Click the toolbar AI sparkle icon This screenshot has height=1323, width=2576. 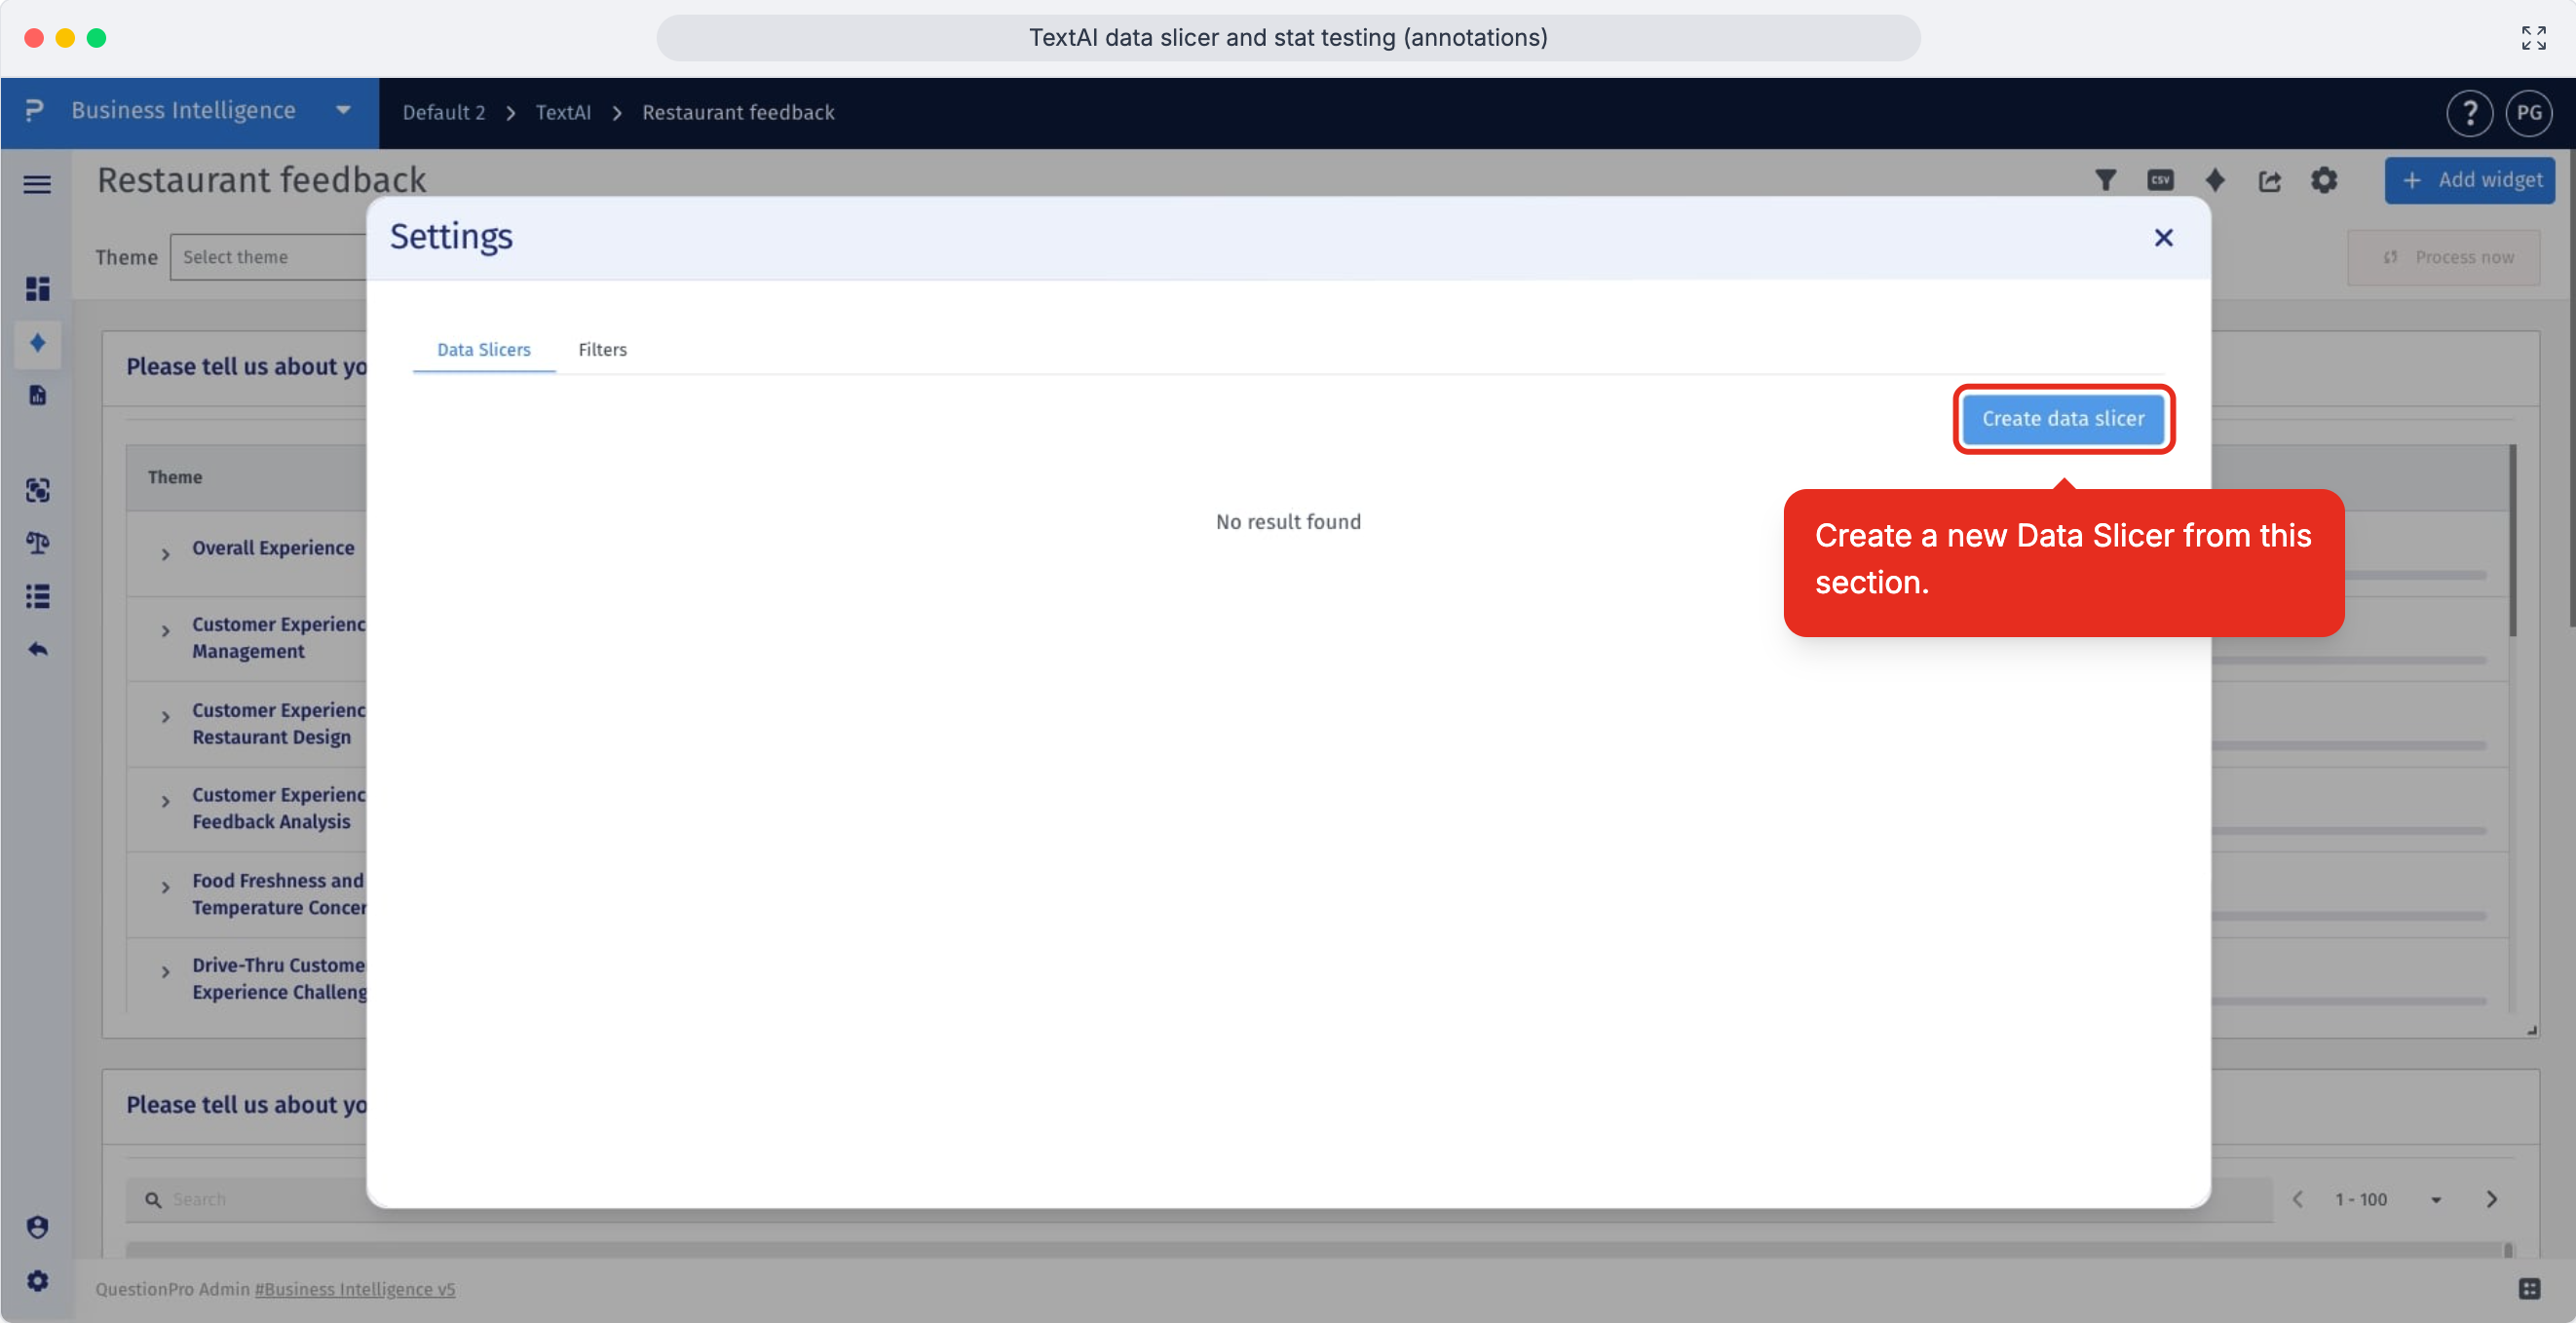click(x=2215, y=180)
